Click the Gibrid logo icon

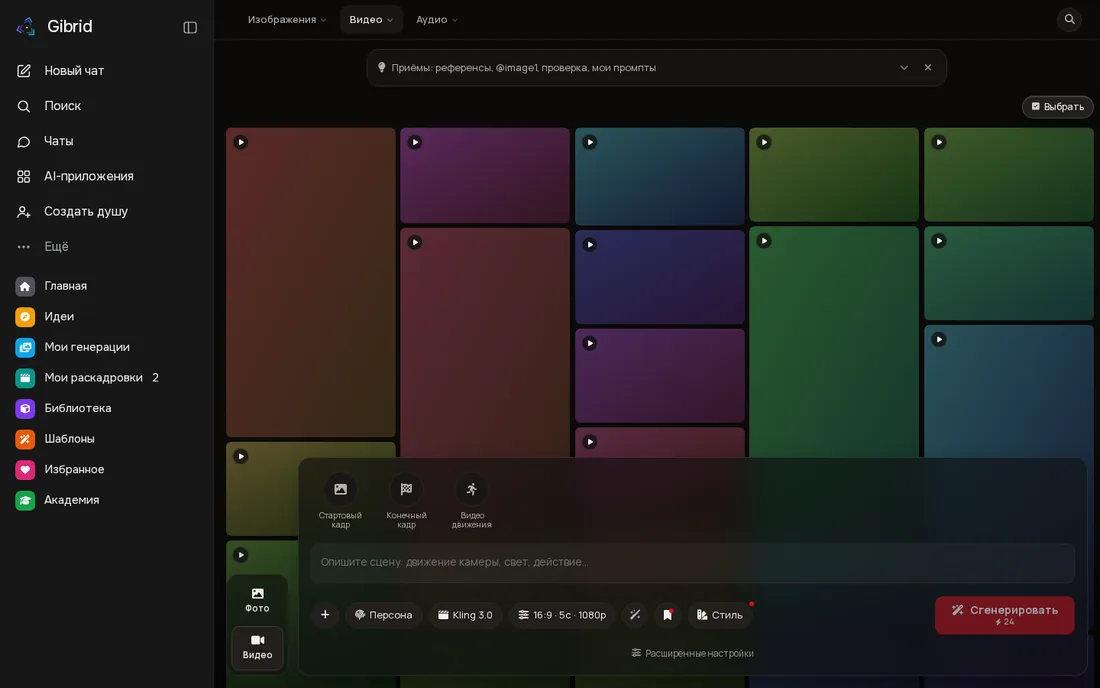tap(26, 27)
